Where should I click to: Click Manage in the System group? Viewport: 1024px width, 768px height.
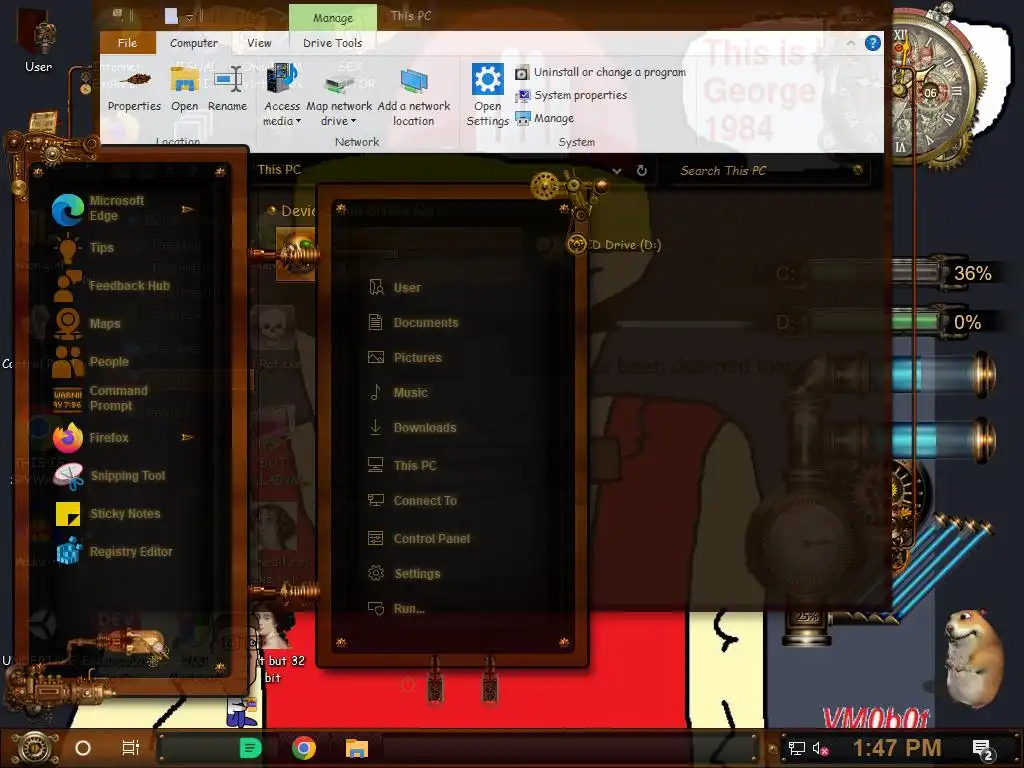pyautogui.click(x=545, y=118)
